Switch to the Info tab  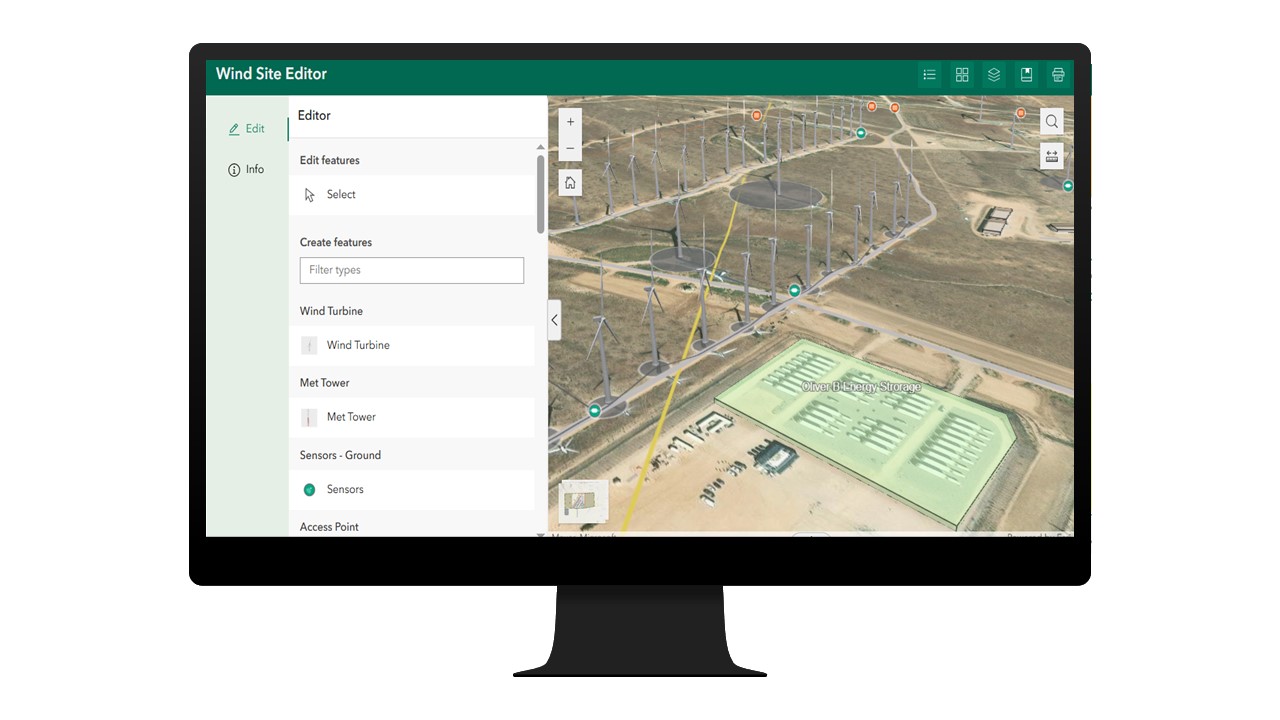[x=246, y=169]
